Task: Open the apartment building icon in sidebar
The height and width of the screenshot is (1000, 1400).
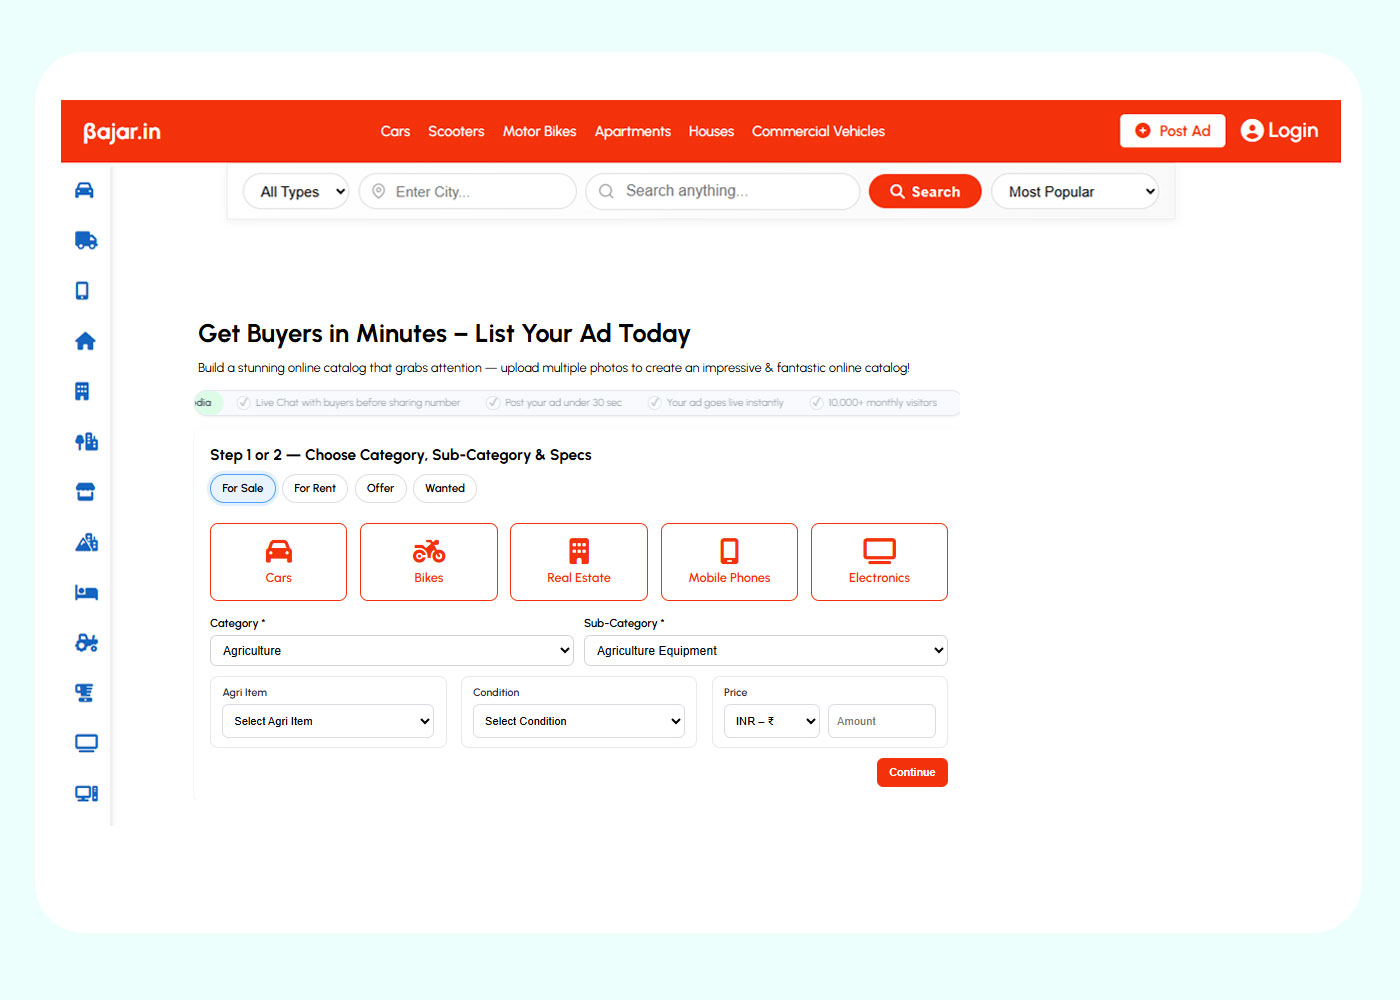Action: [85, 390]
